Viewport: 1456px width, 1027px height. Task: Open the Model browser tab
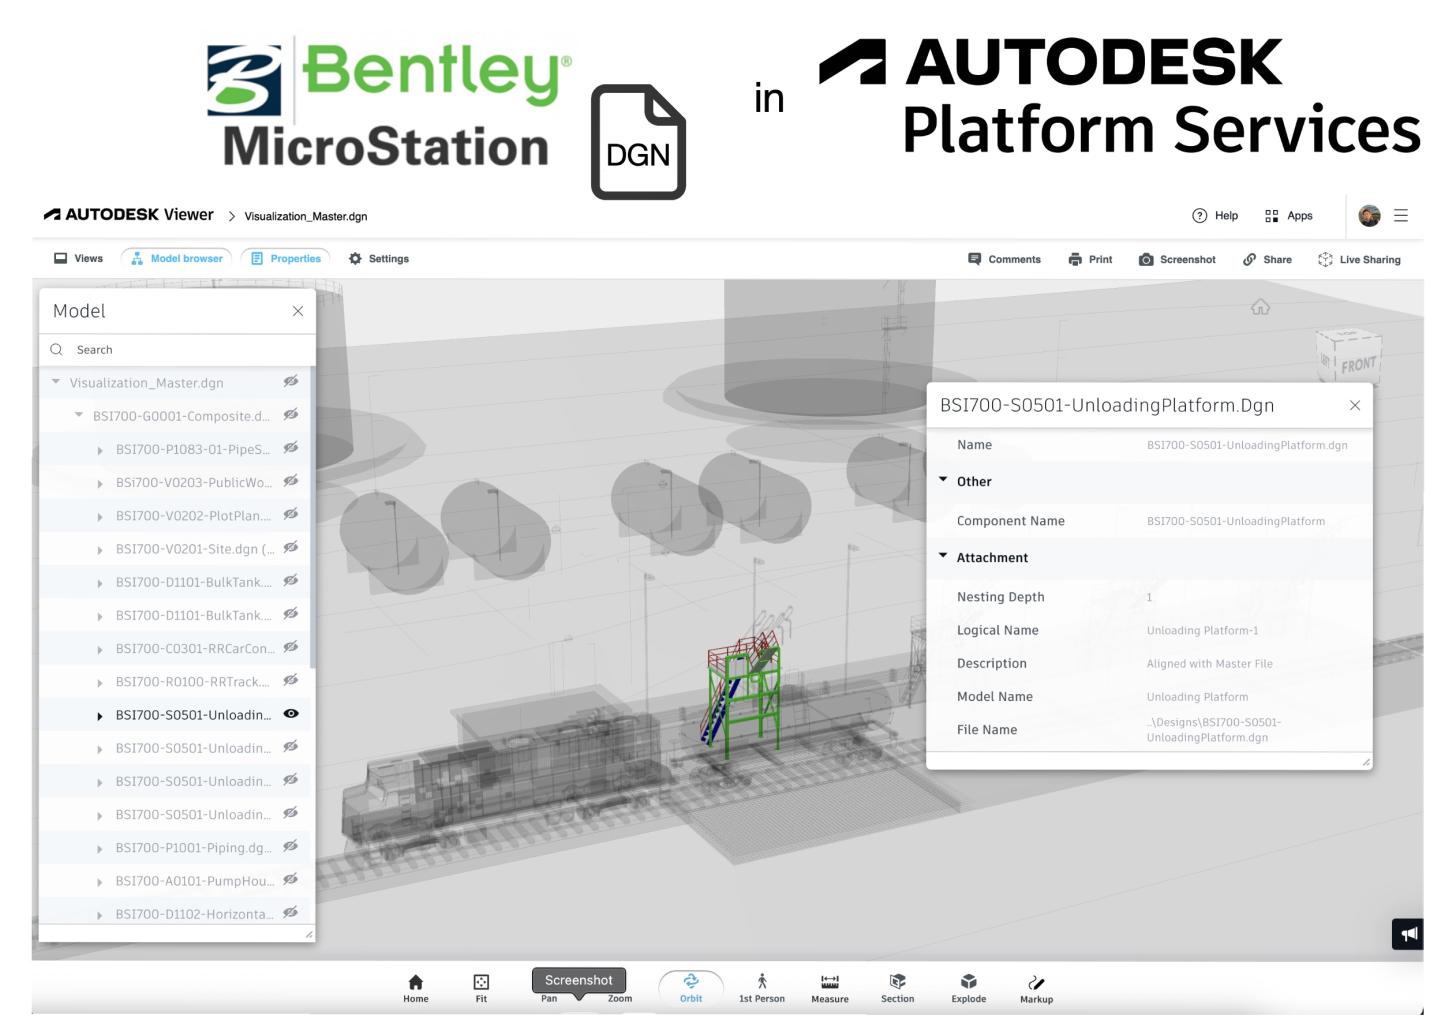click(177, 258)
